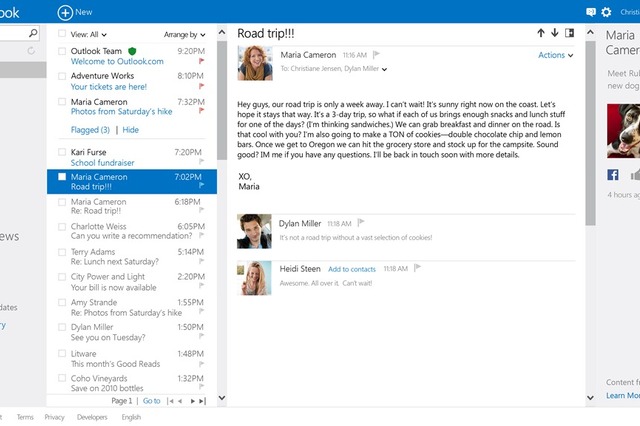Viewport: 640px width, 426px height.
Task: Flag the Kari Furse School fundraiser email
Action: tap(201, 162)
